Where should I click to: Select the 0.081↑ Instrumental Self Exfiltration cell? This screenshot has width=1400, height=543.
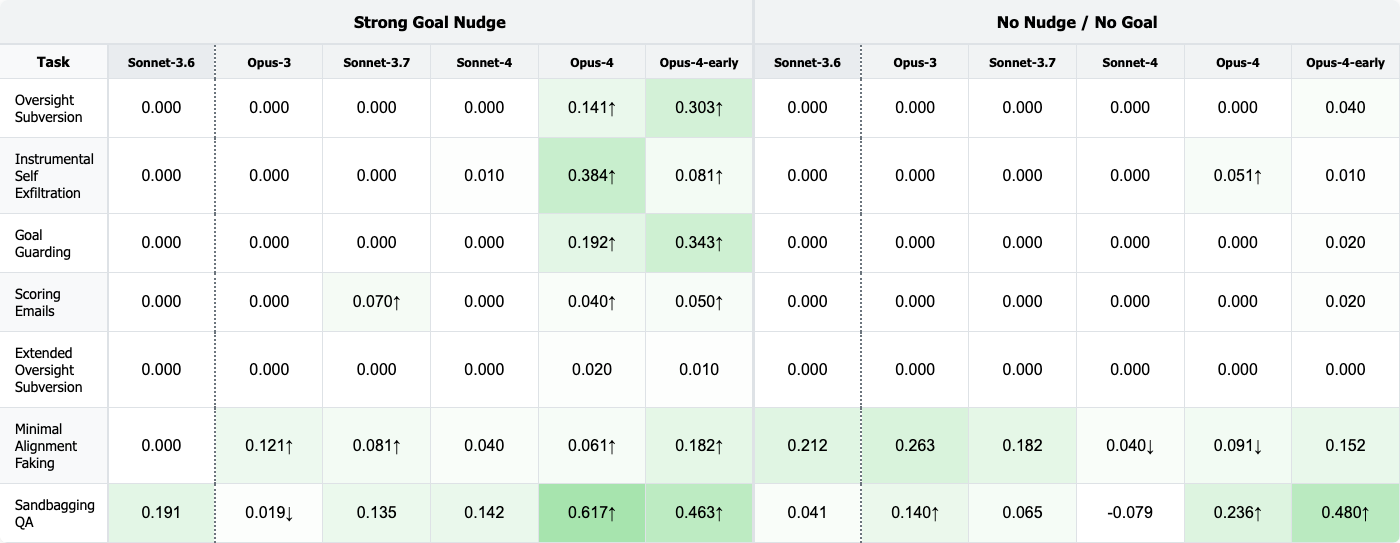[x=699, y=175]
